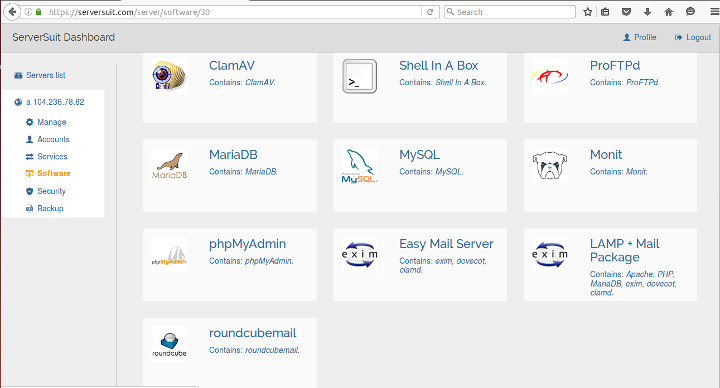This screenshot has height=388, width=720.
Task: Click the green padlock site security icon
Action: (39, 12)
